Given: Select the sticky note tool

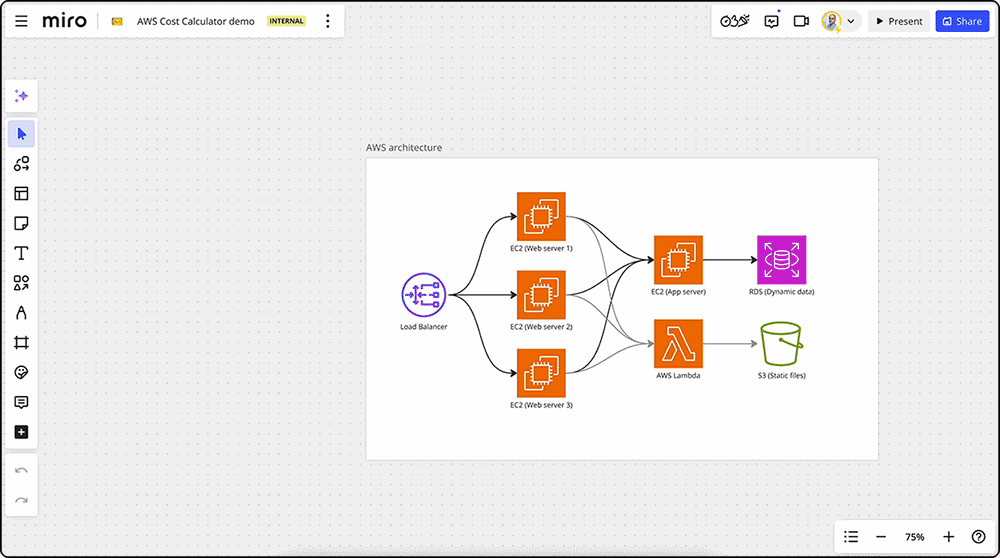Looking at the screenshot, I should [21, 223].
